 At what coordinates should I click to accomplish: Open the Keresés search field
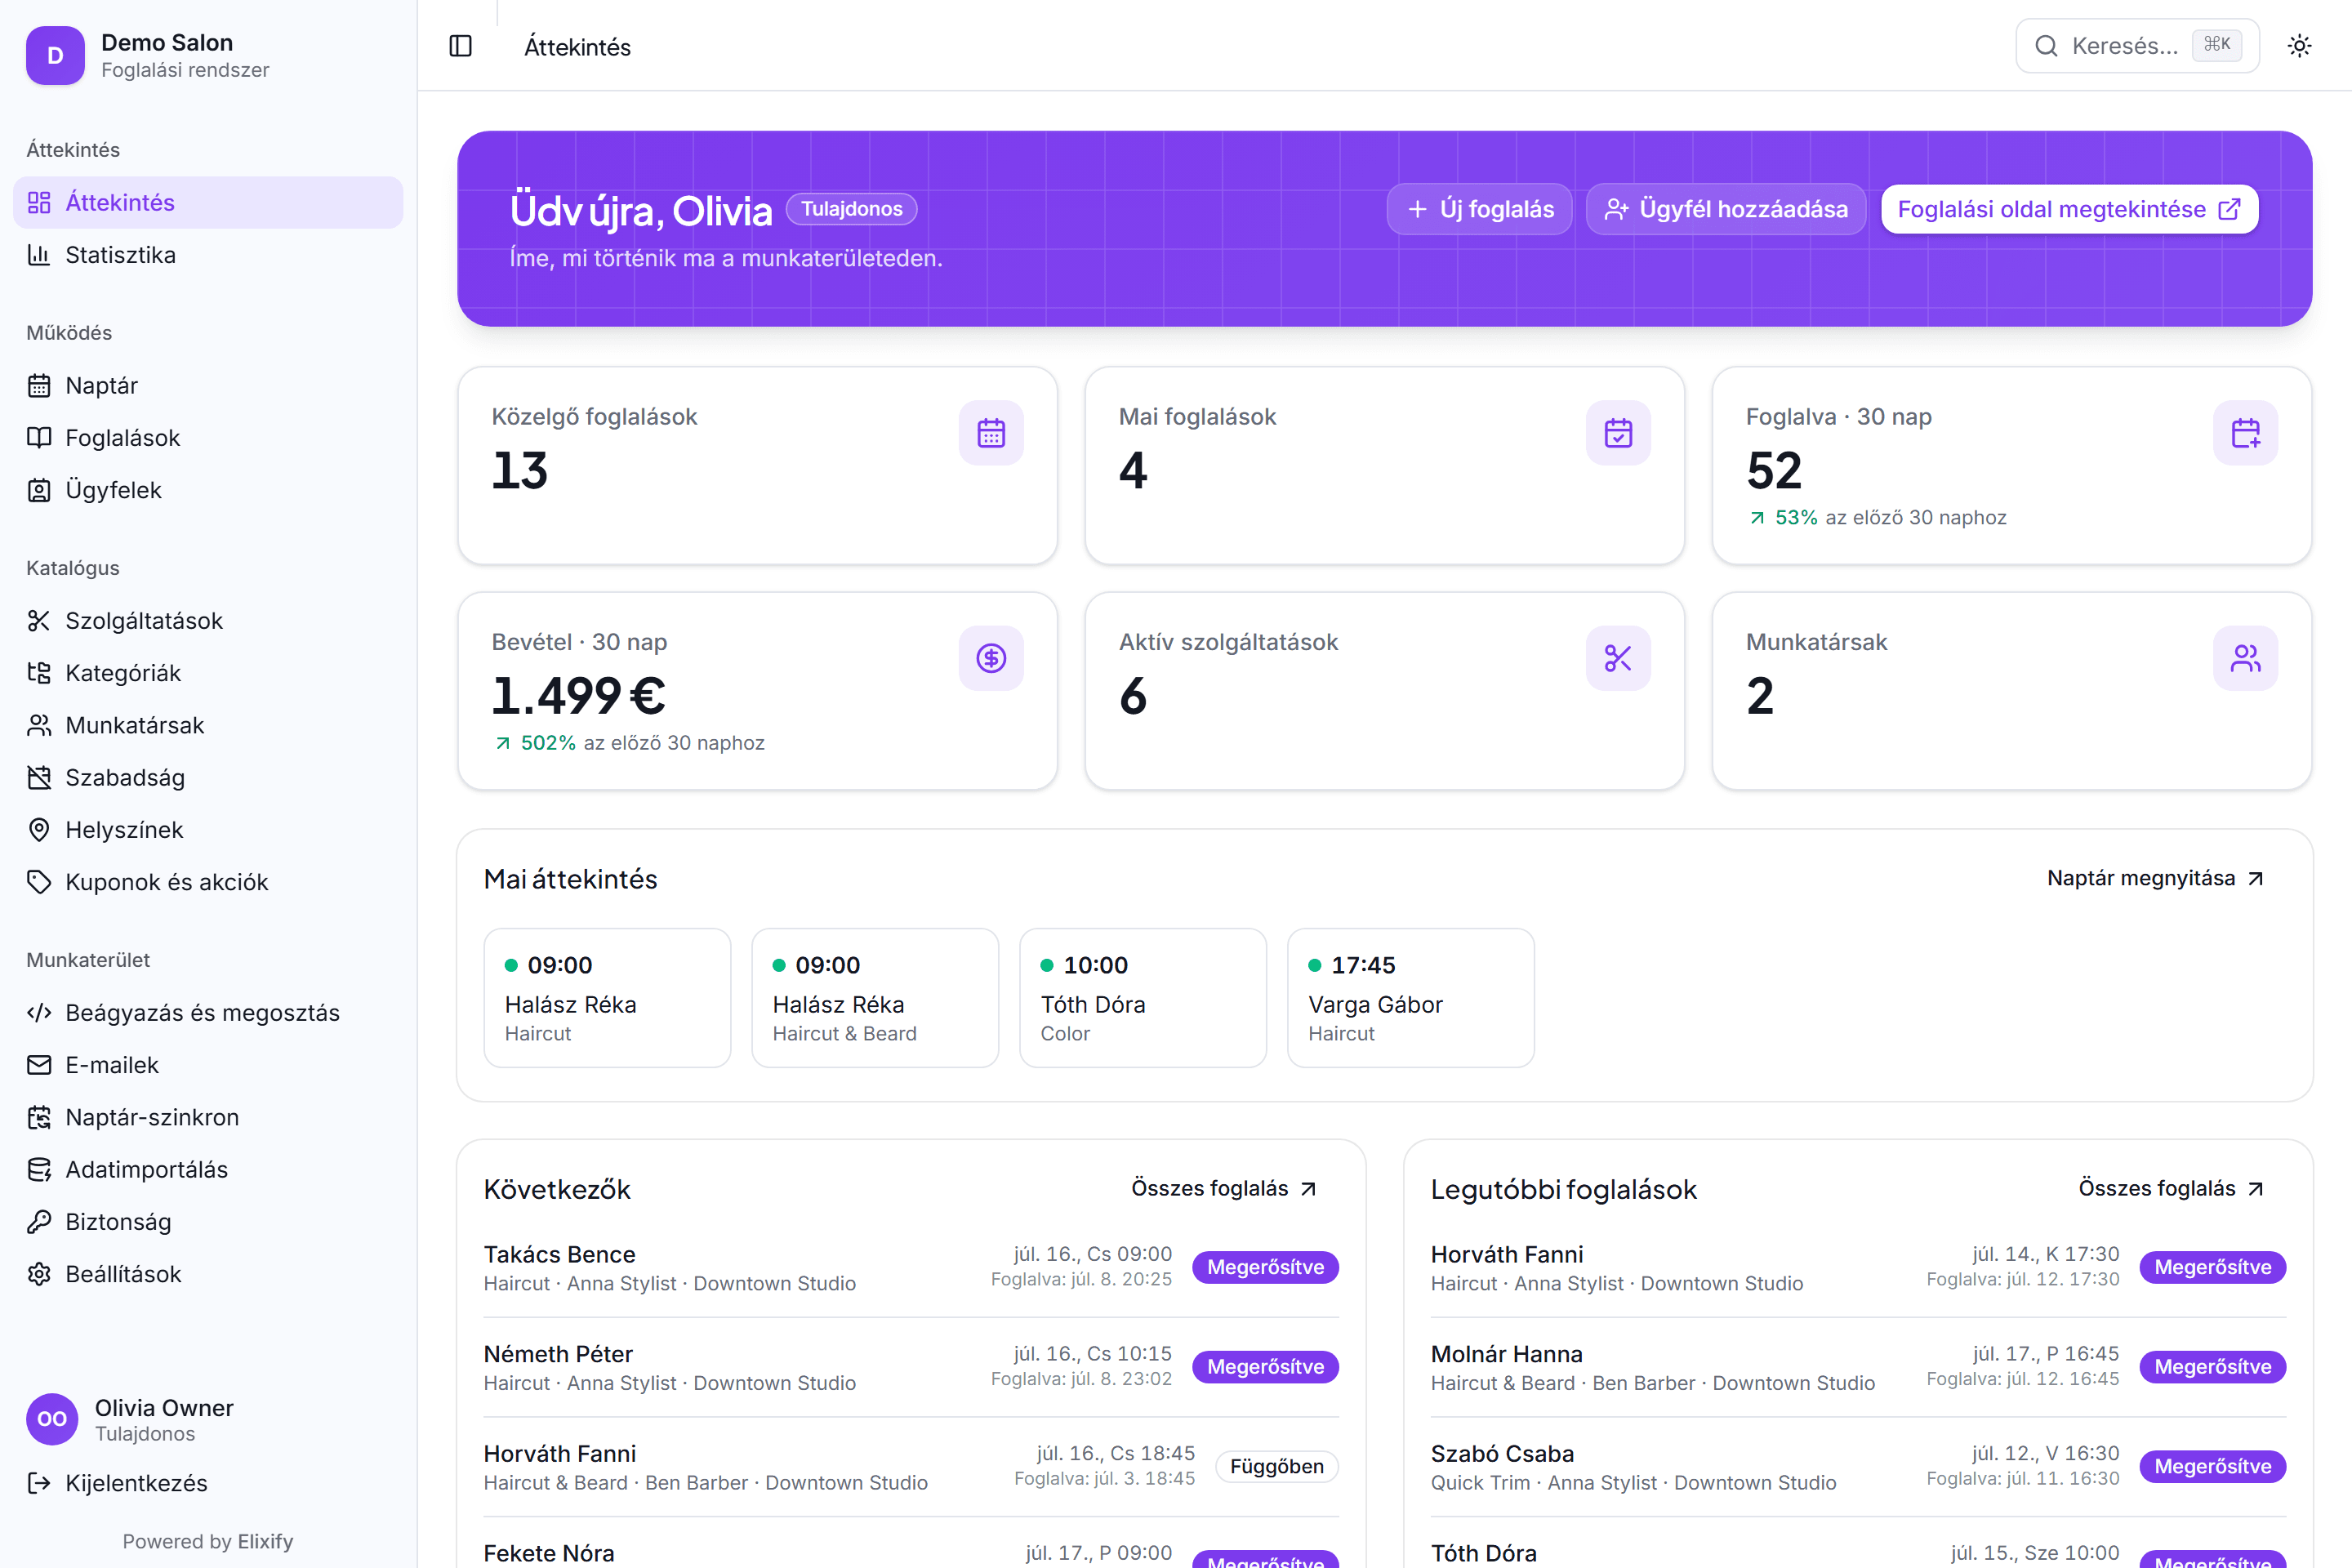pos(2137,46)
